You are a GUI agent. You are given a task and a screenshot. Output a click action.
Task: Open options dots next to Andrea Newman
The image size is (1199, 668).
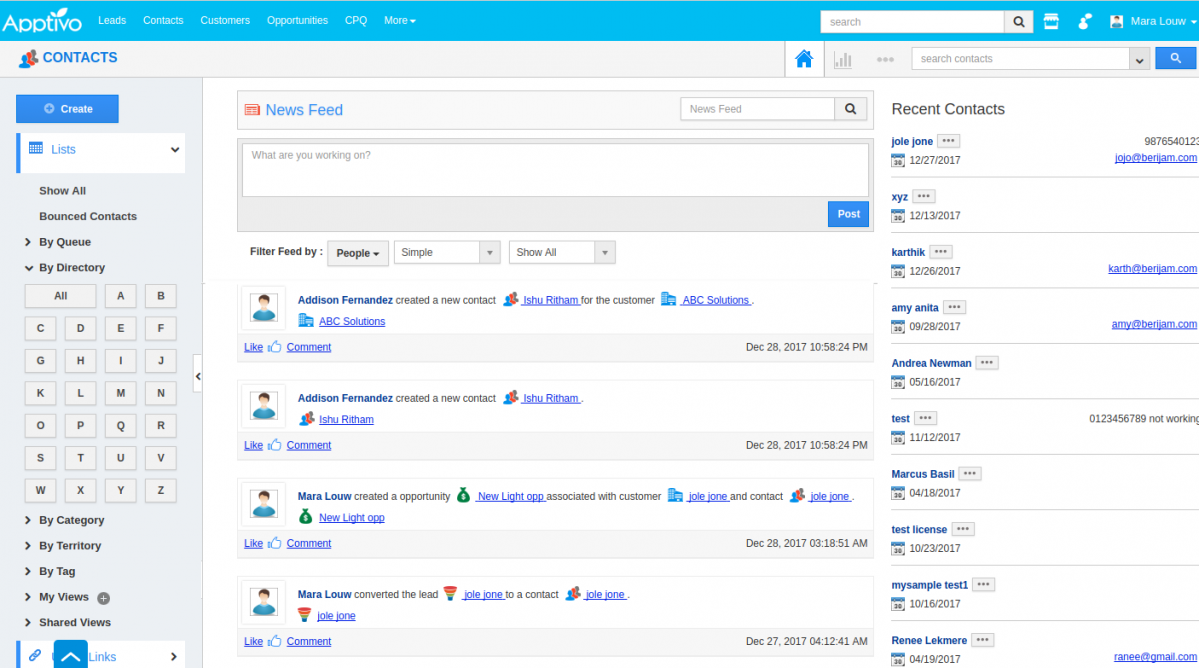click(x=987, y=362)
